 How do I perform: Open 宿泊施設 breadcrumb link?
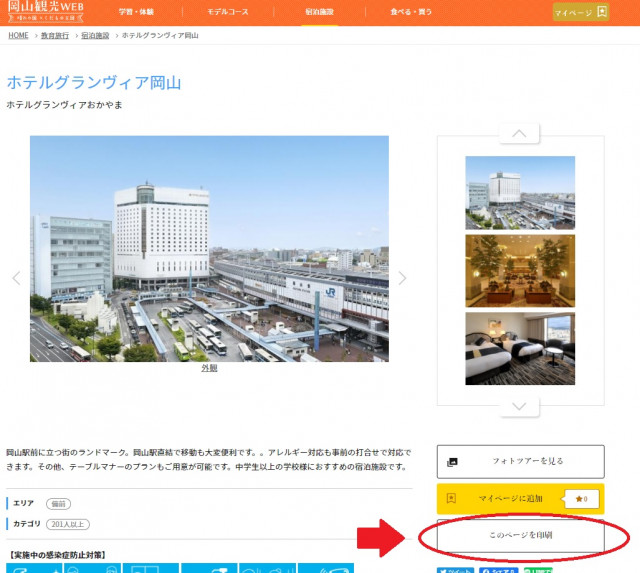(x=95, y=36)
